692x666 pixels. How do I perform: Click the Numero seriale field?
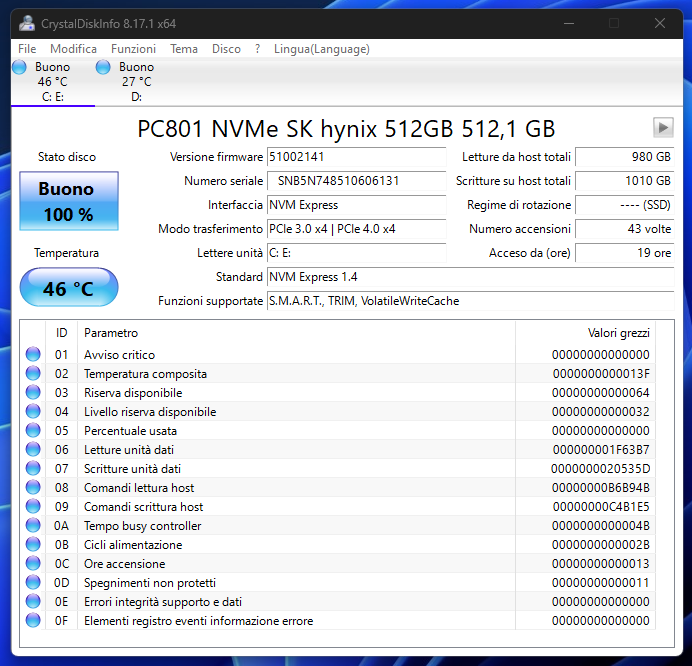click(x=357, y=181)
